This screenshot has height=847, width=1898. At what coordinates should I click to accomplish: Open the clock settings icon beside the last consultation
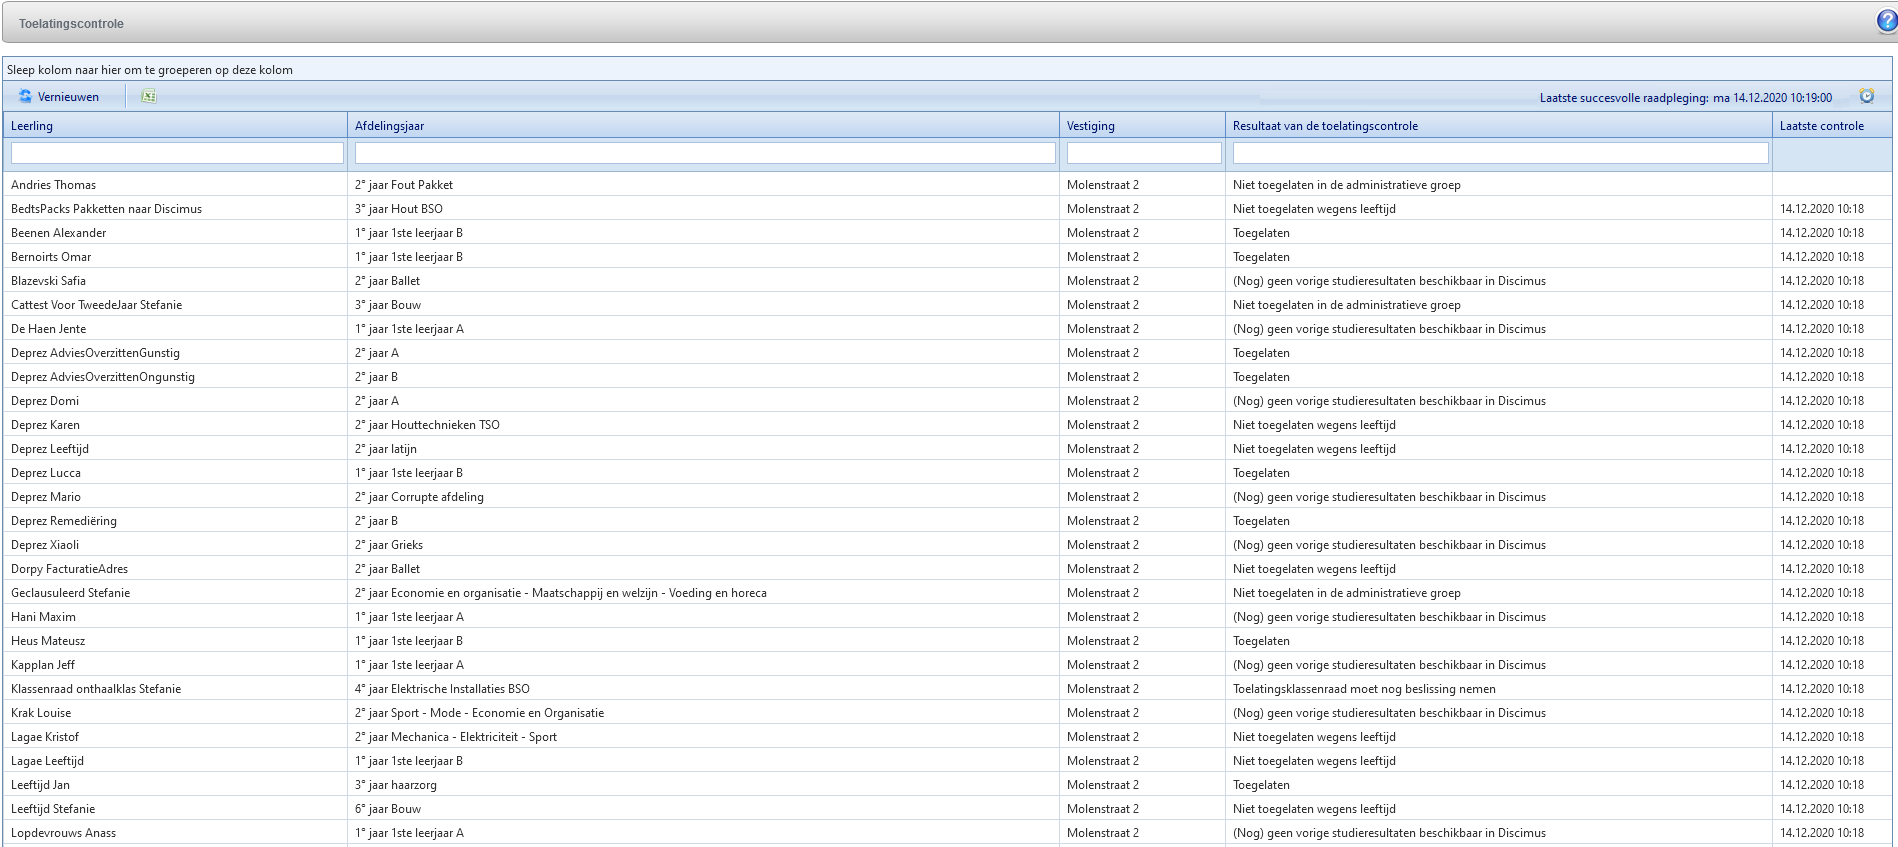[1866, 96]
